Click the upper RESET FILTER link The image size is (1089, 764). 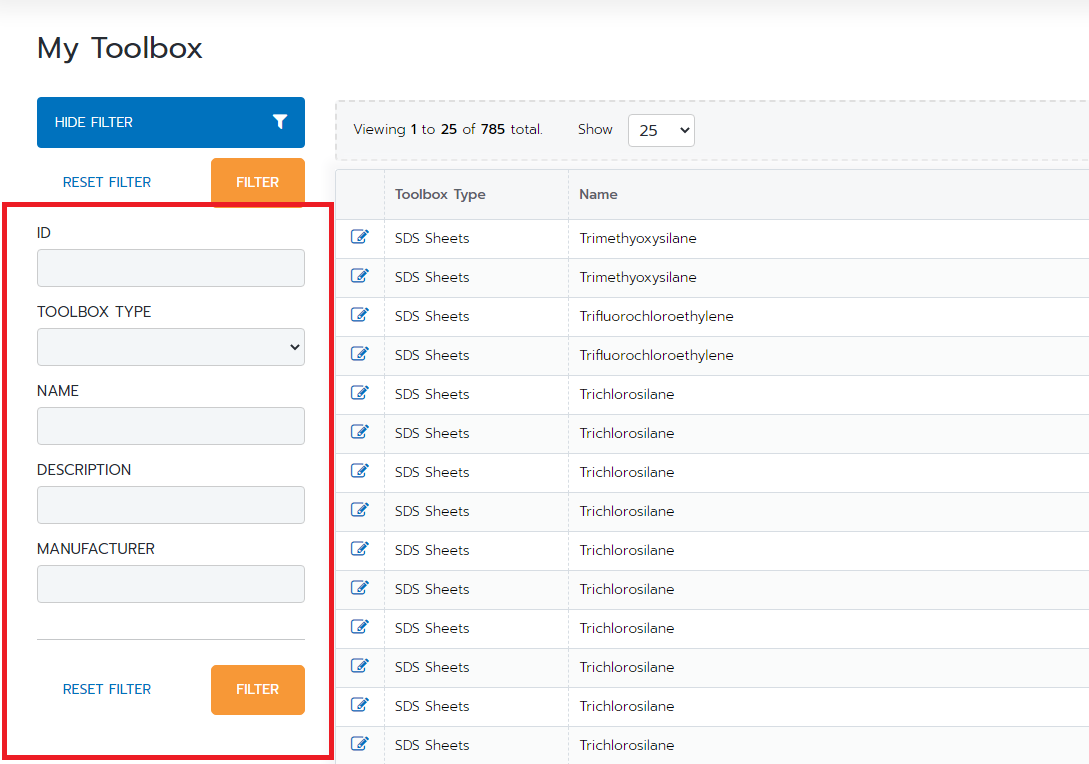107,182
